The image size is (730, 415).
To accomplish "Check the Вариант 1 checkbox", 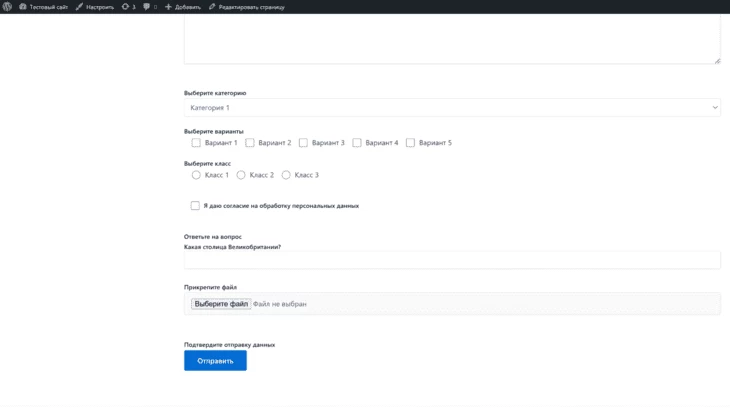I will (x=196, y=143).
